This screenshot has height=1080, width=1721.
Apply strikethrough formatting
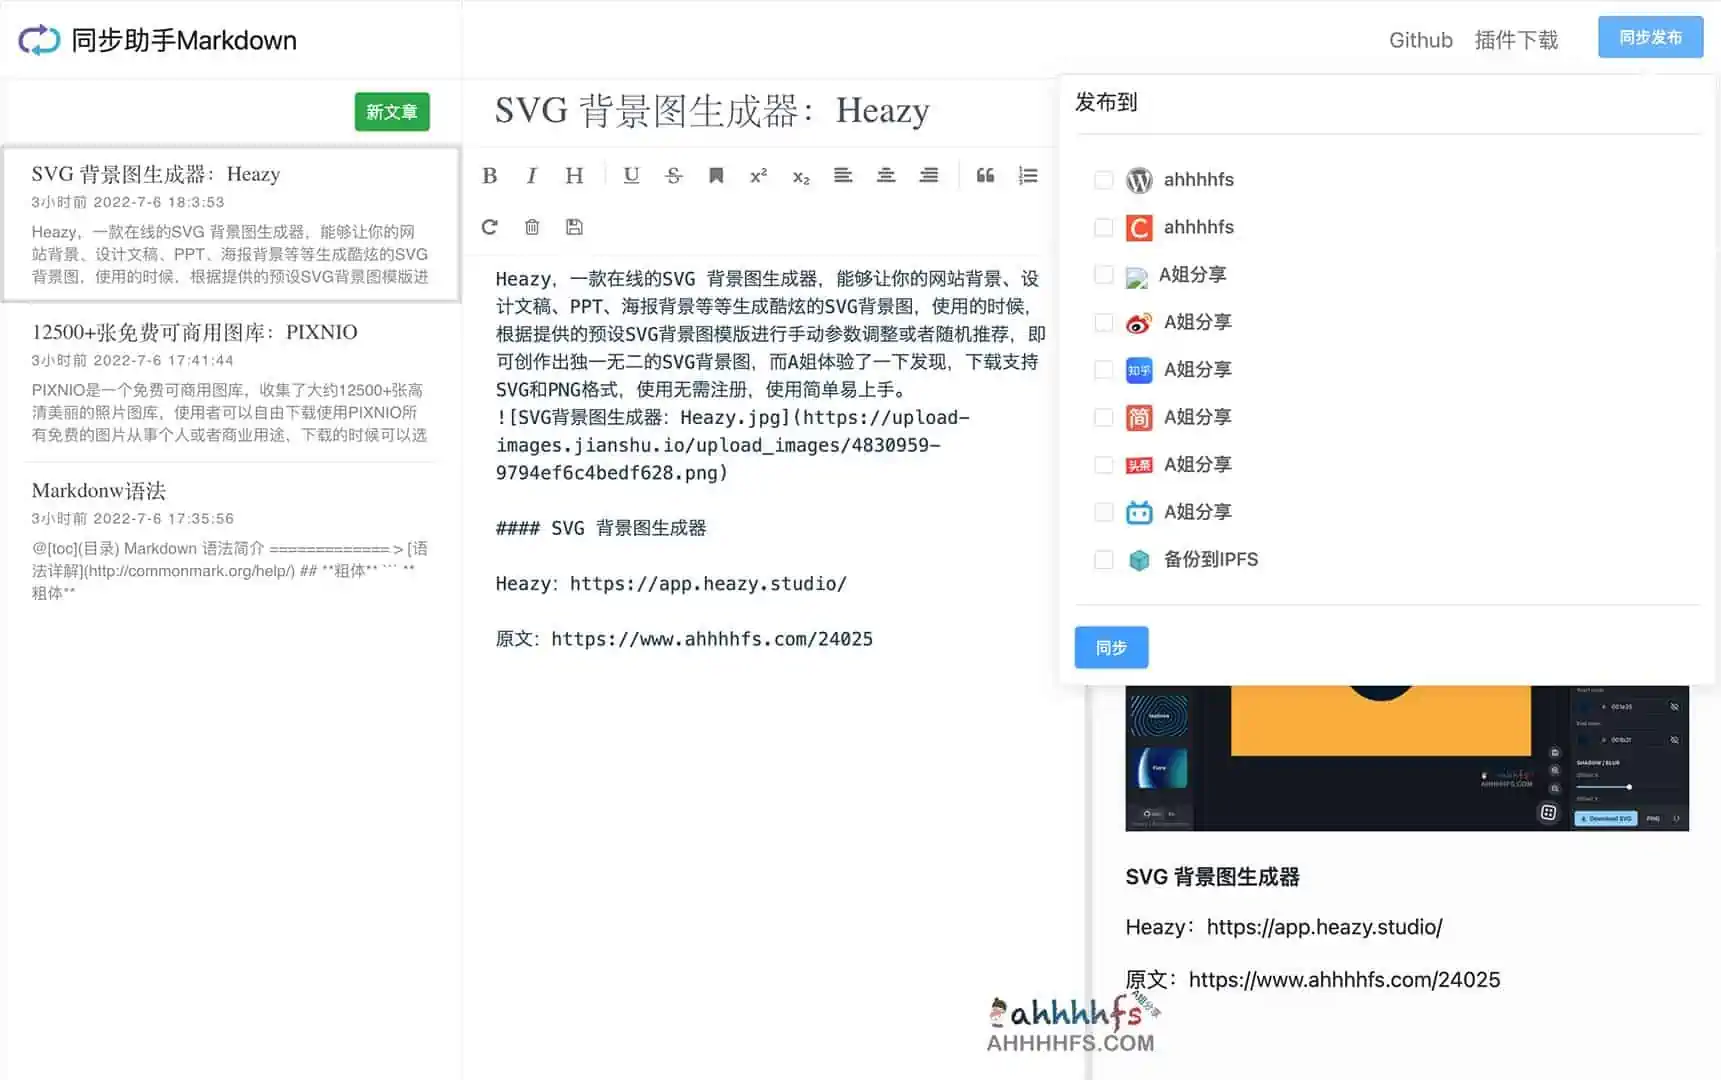673,175
